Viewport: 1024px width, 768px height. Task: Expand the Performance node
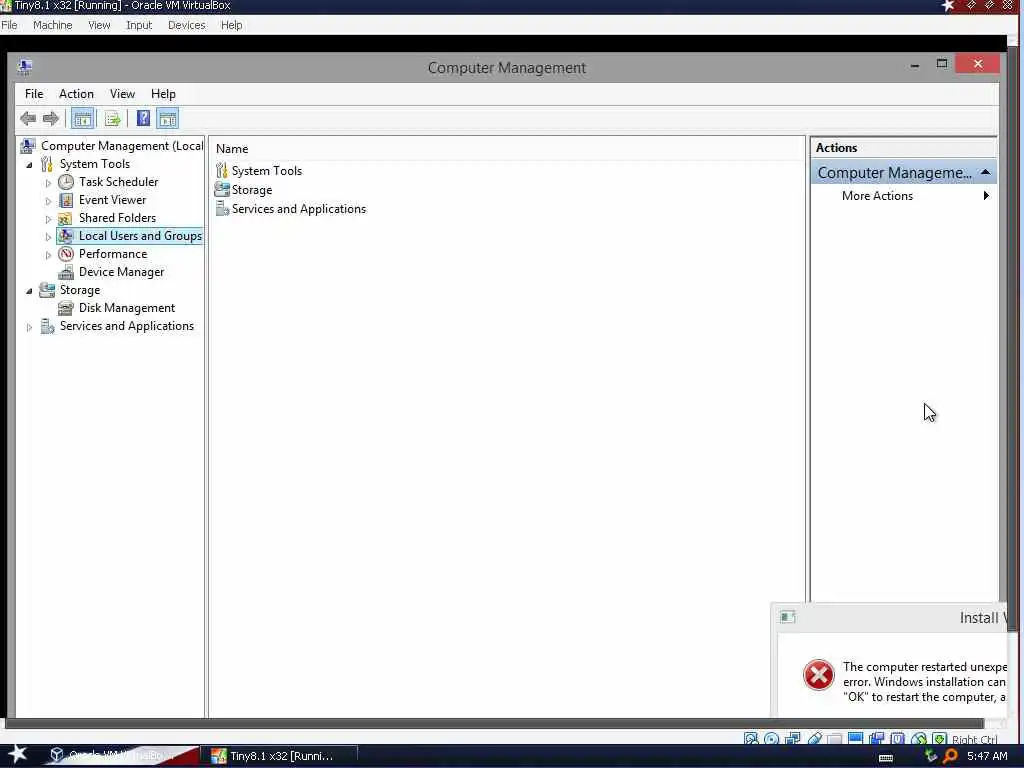point(48,255)
